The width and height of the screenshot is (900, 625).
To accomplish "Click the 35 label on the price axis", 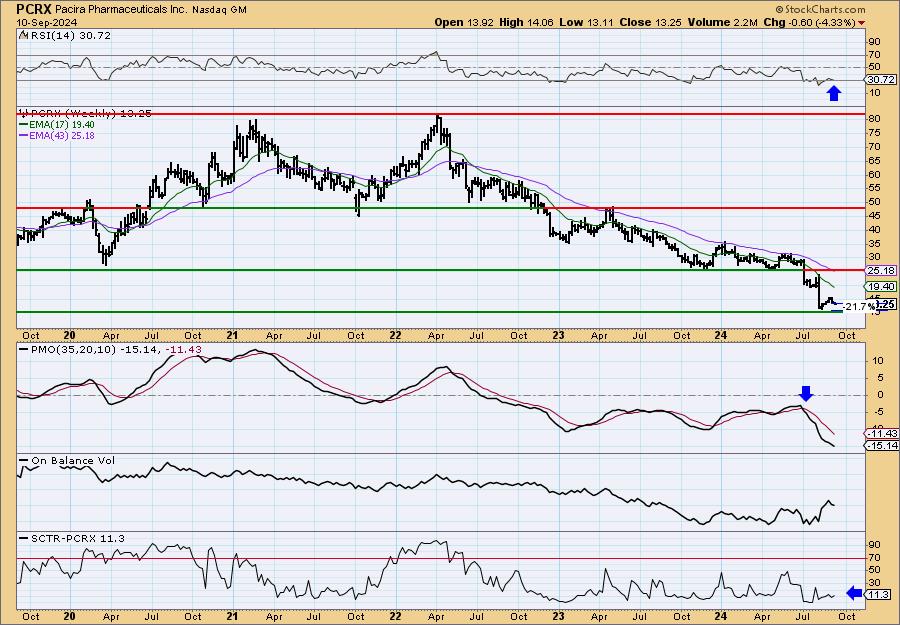I will pos(875,243).
